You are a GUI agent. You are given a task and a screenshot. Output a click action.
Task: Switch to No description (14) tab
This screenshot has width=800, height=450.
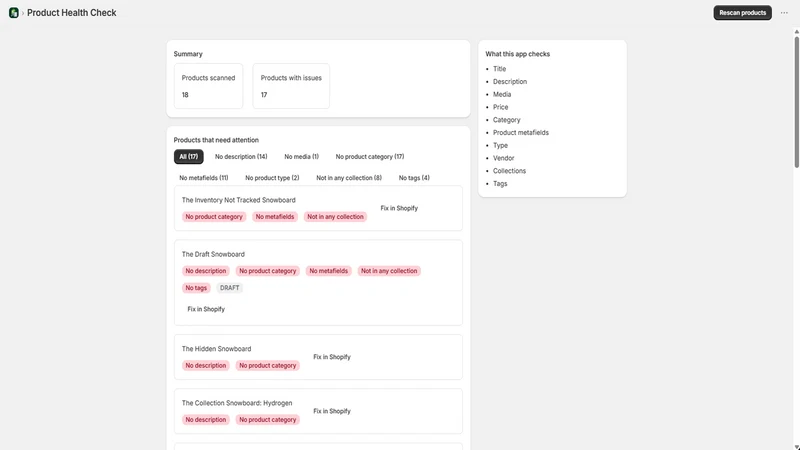coord(241,157)
